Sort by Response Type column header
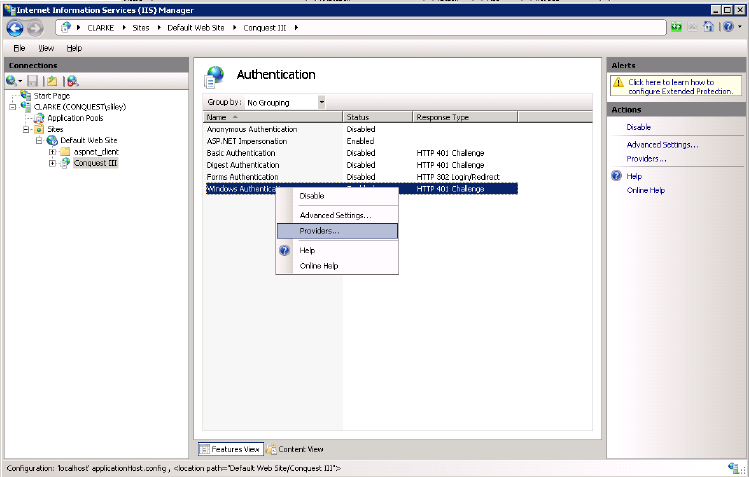 [x=465, y=117]
